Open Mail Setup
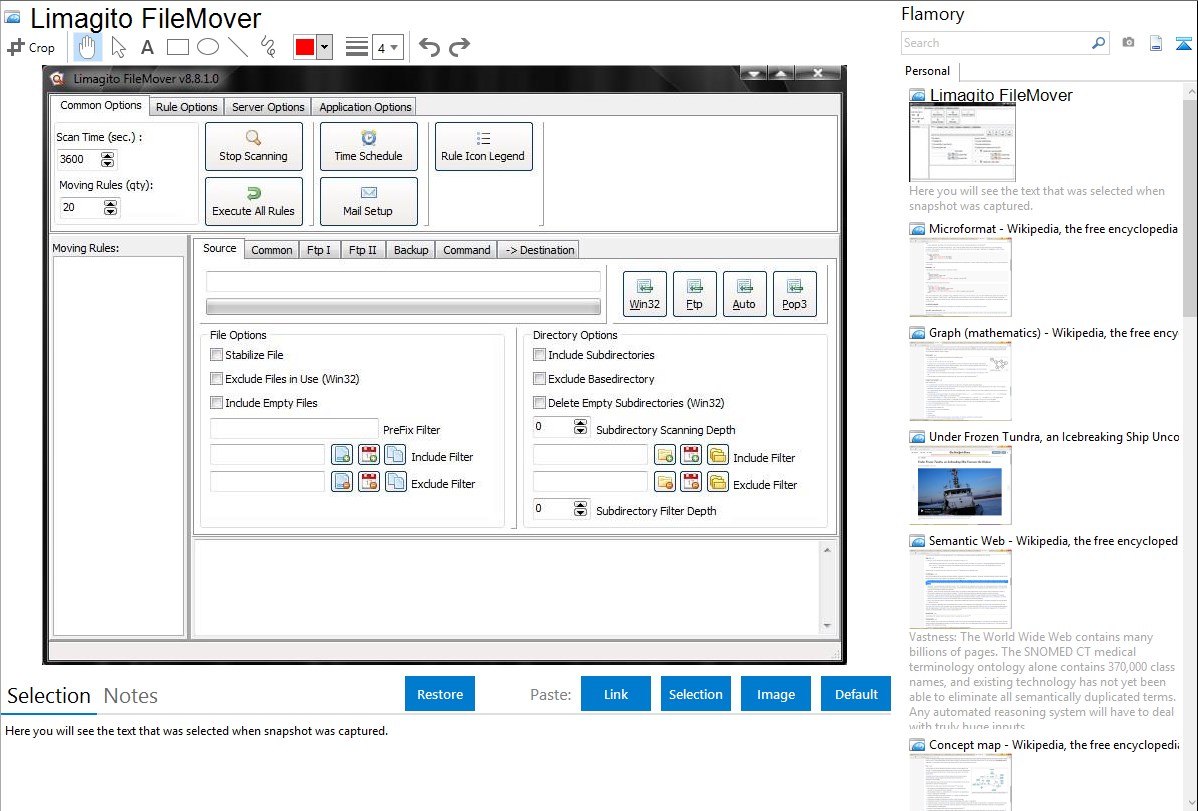The height and width of the screenshot is (811, 1198). click(x=368, y=201)
